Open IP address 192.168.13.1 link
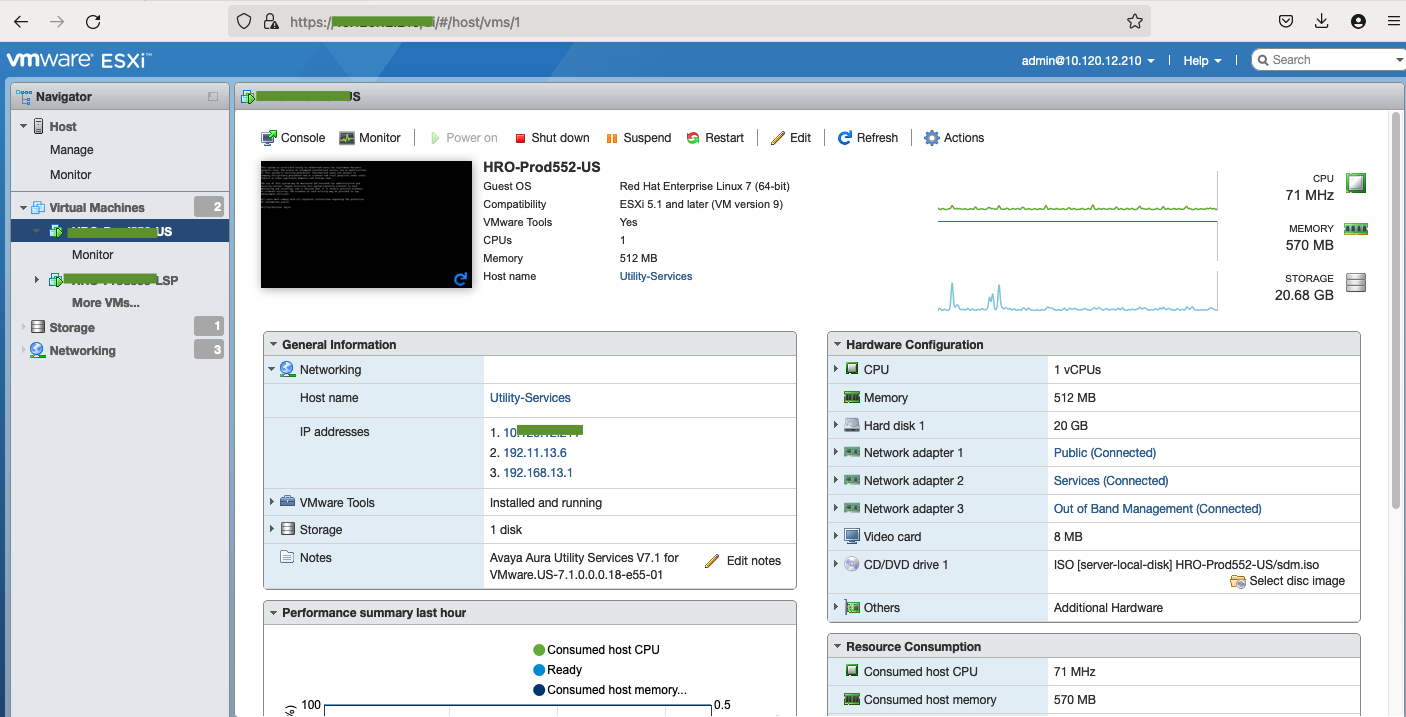Image resolution: width=1406 pixels, height=717 pixels. pyautogui.click(x=538, y=473)
